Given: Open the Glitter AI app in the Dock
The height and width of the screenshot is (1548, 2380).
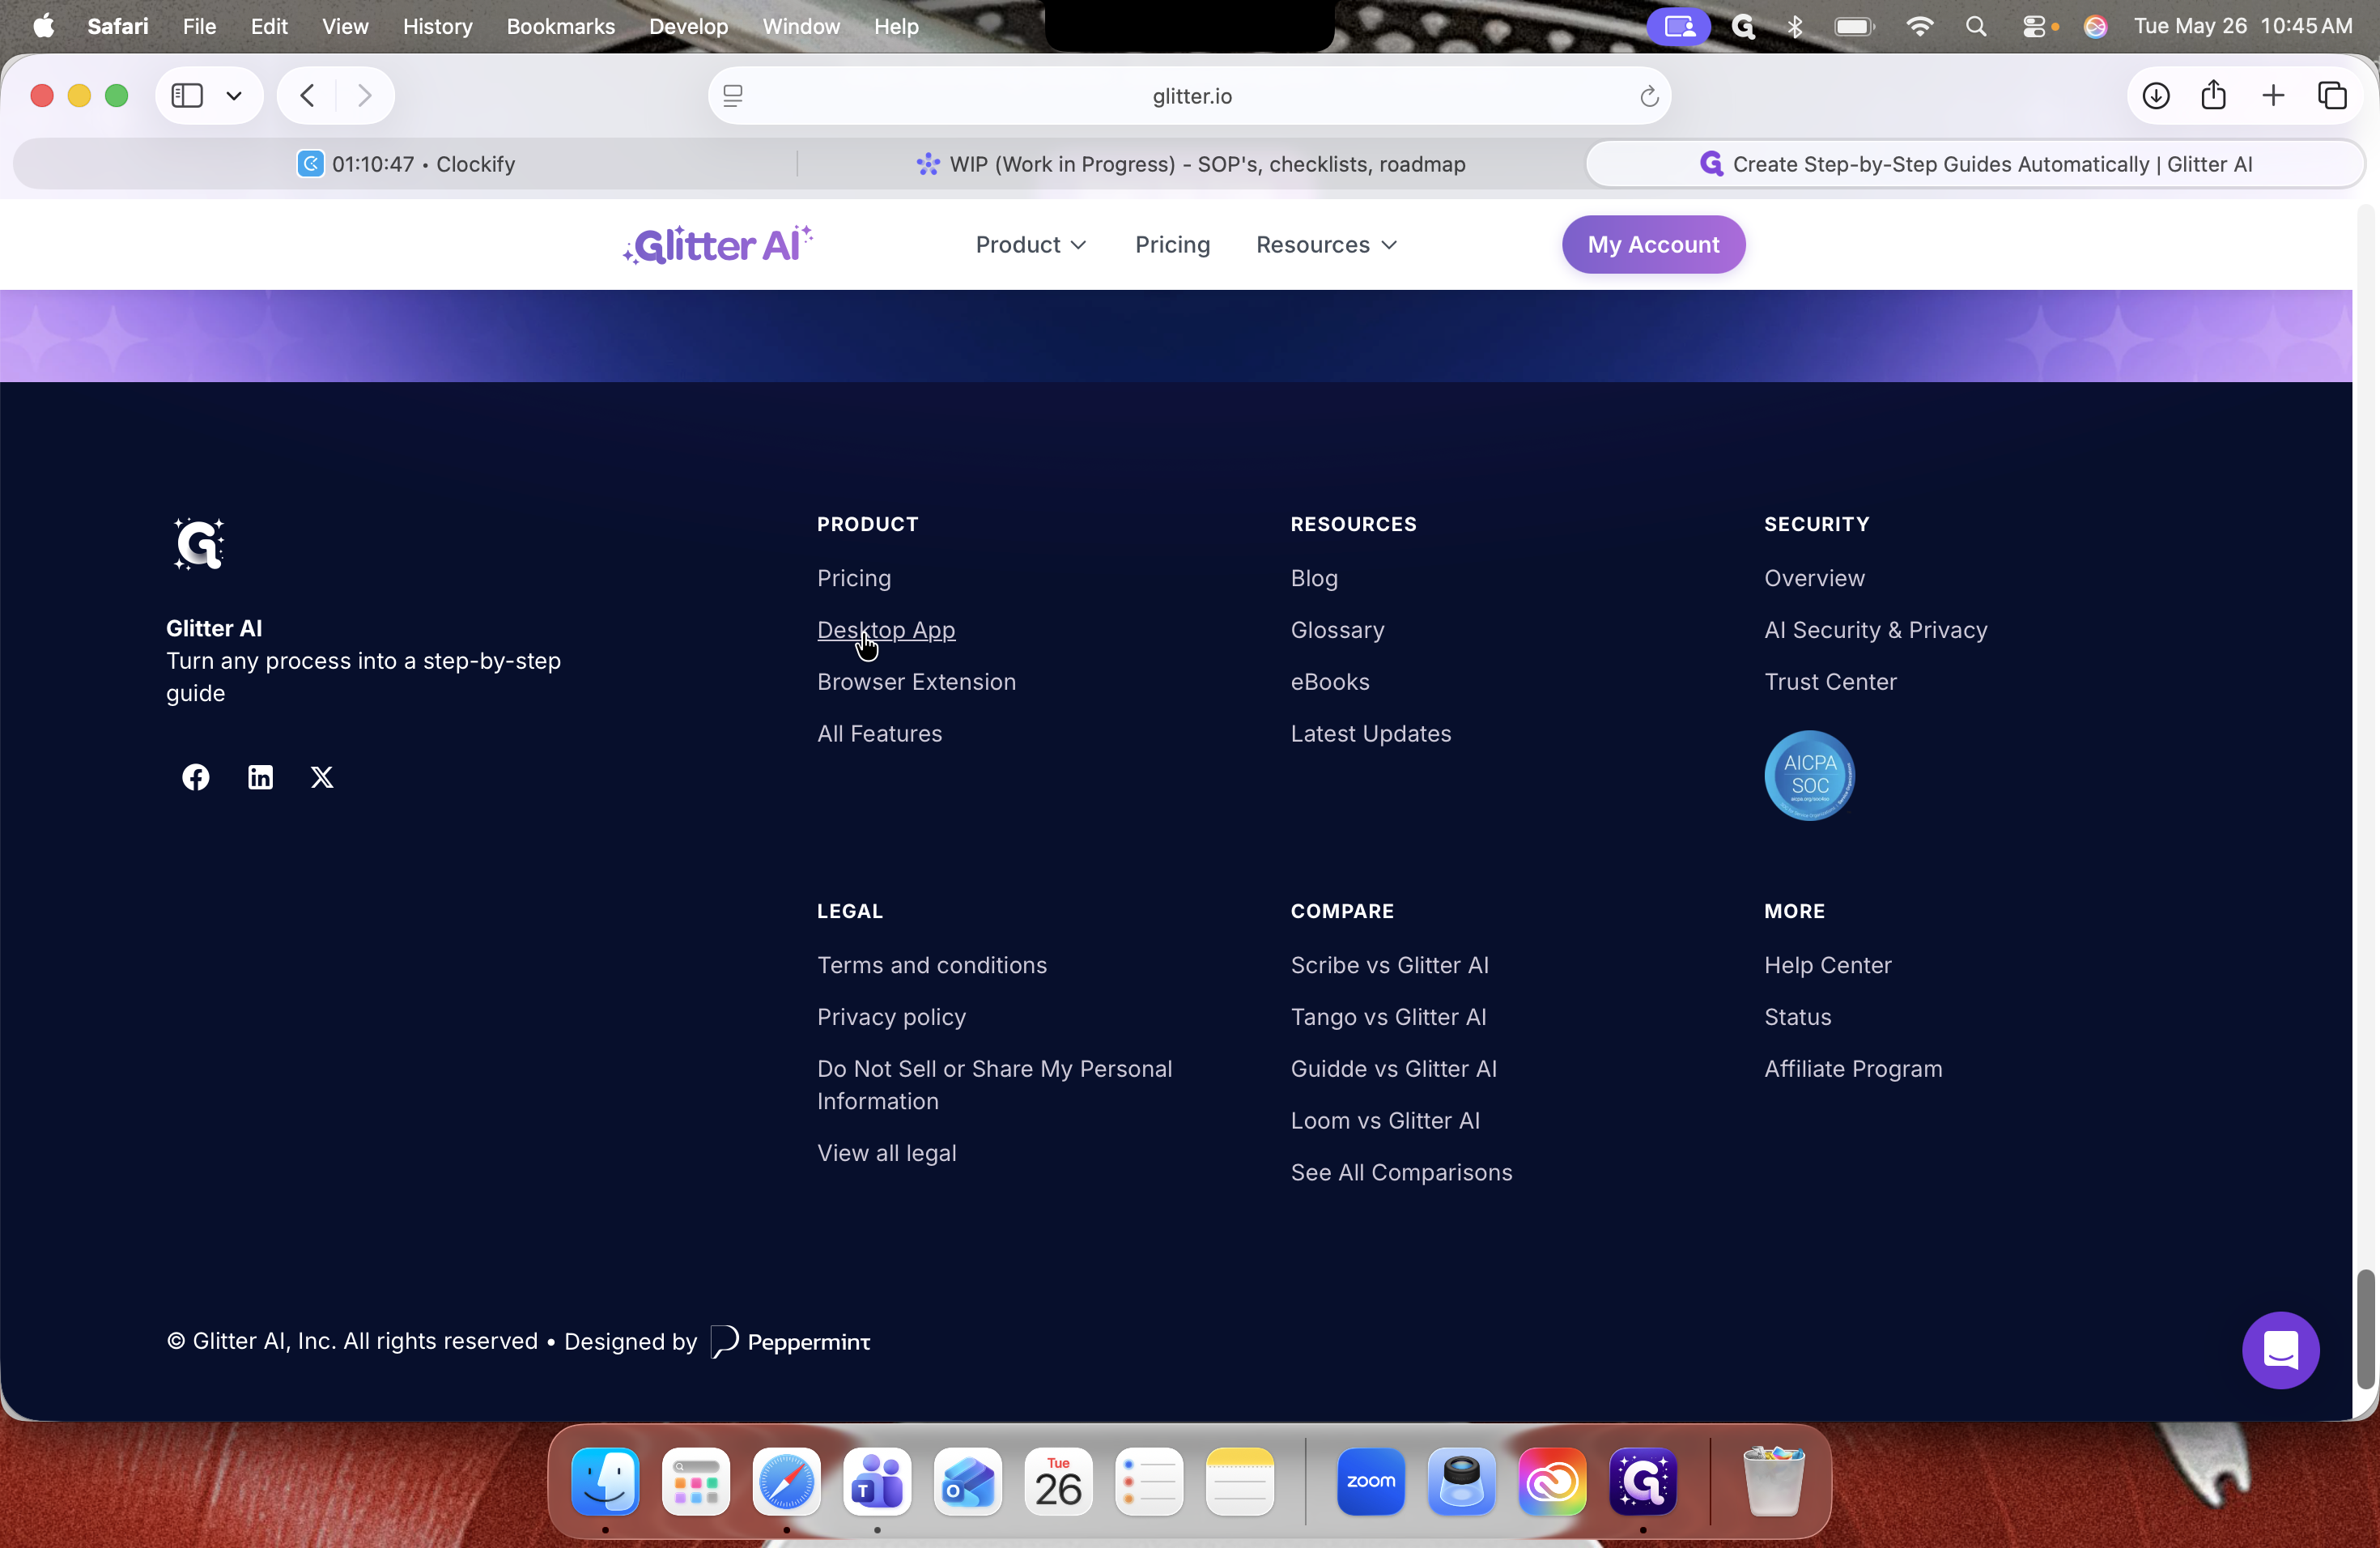Looking at the screenshot, I should (1643, 1481).
